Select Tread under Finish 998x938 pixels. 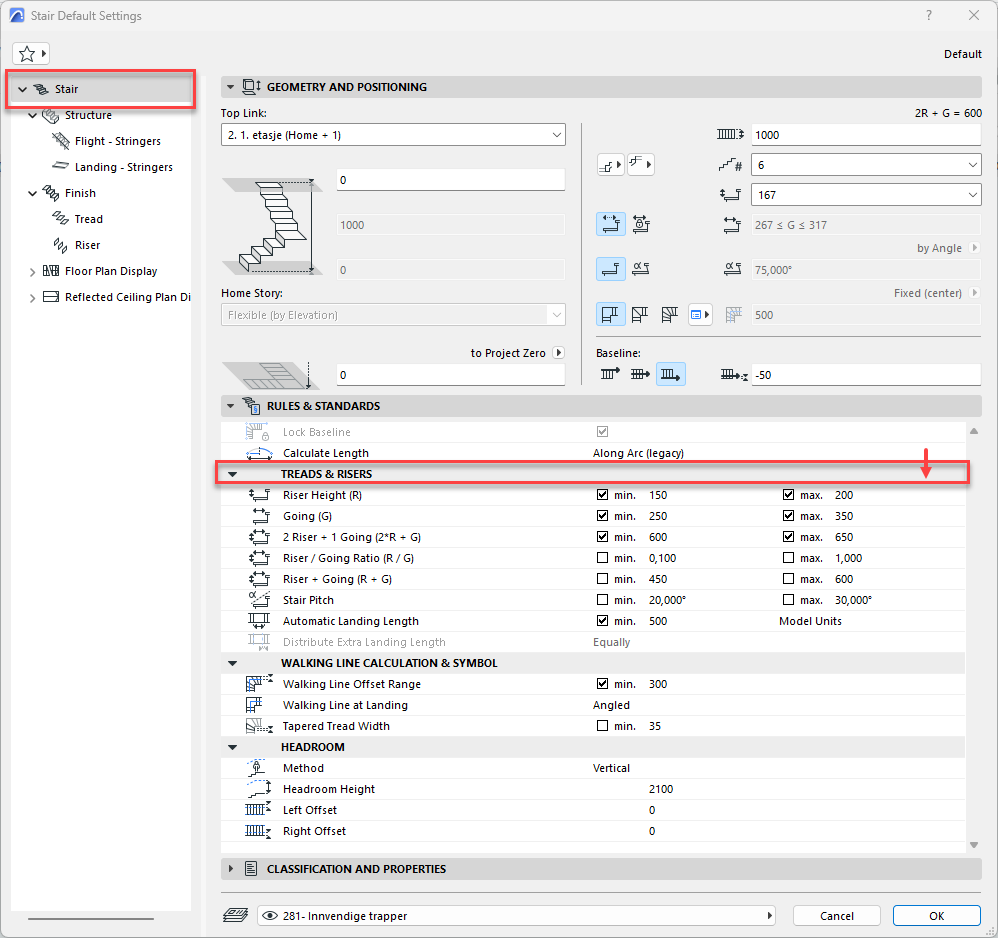[88, 219]
